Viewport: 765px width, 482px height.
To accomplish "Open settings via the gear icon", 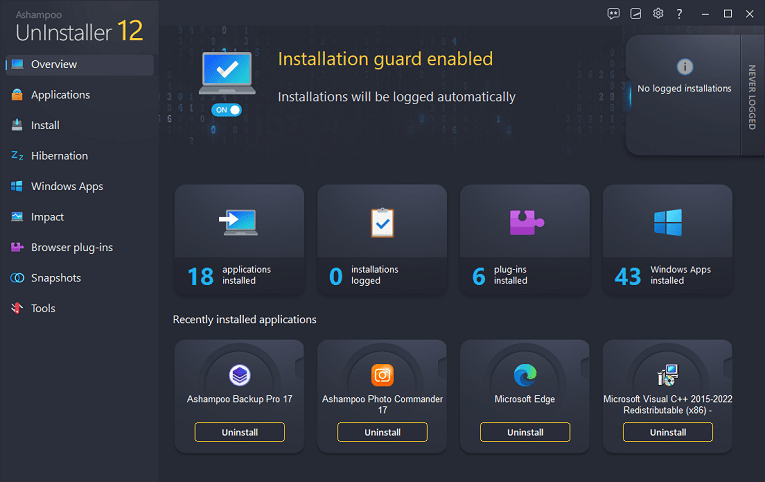I will [x=658, y=13].
